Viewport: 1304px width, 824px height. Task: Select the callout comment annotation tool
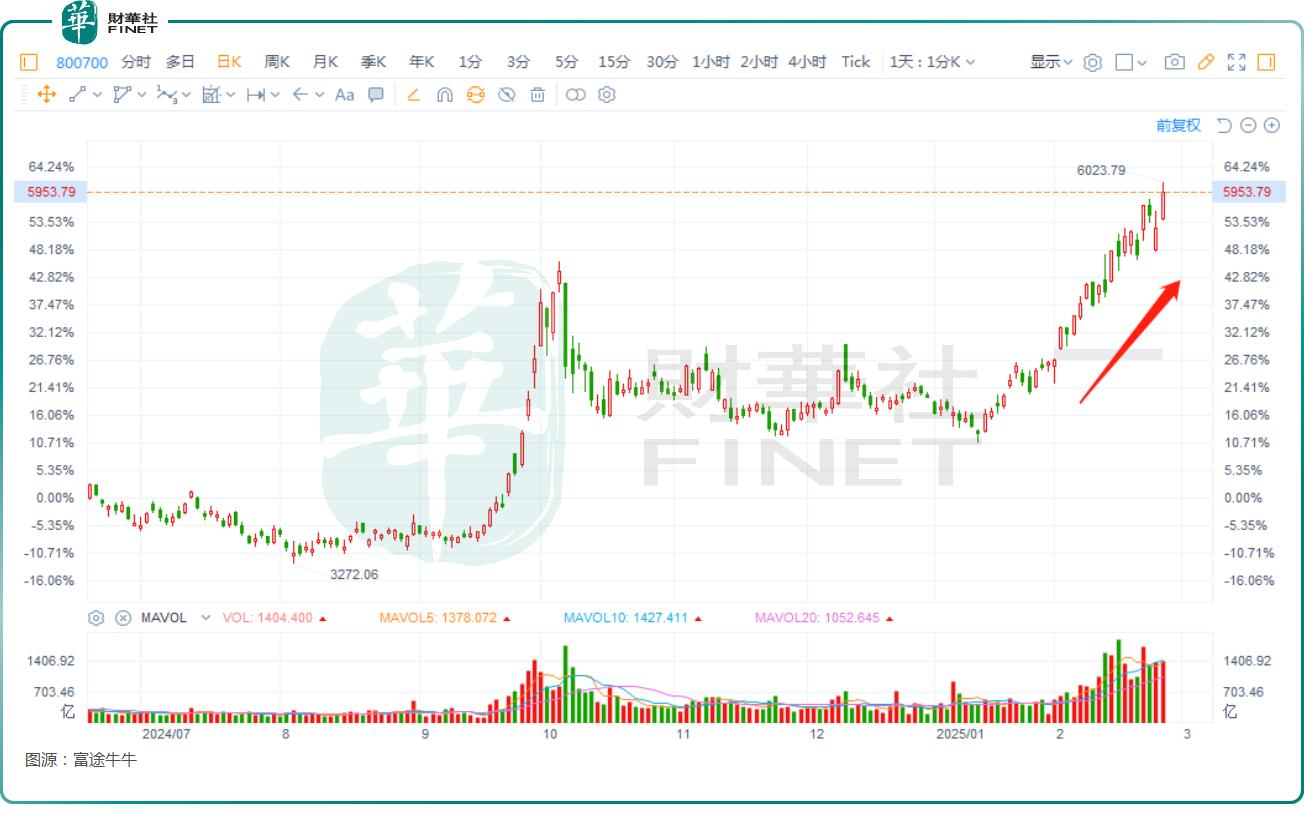[376, 95]
